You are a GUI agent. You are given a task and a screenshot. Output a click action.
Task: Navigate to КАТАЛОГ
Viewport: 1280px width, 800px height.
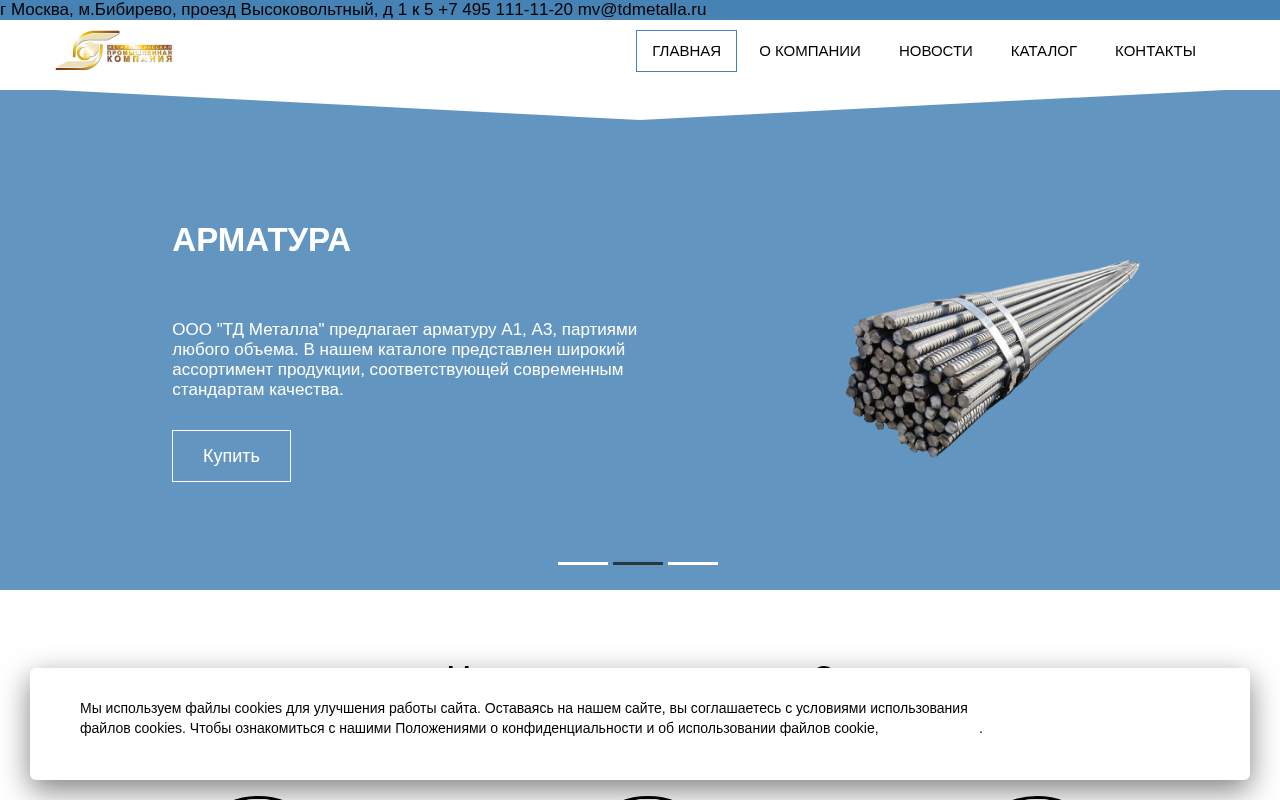[x=1044, y=51]
